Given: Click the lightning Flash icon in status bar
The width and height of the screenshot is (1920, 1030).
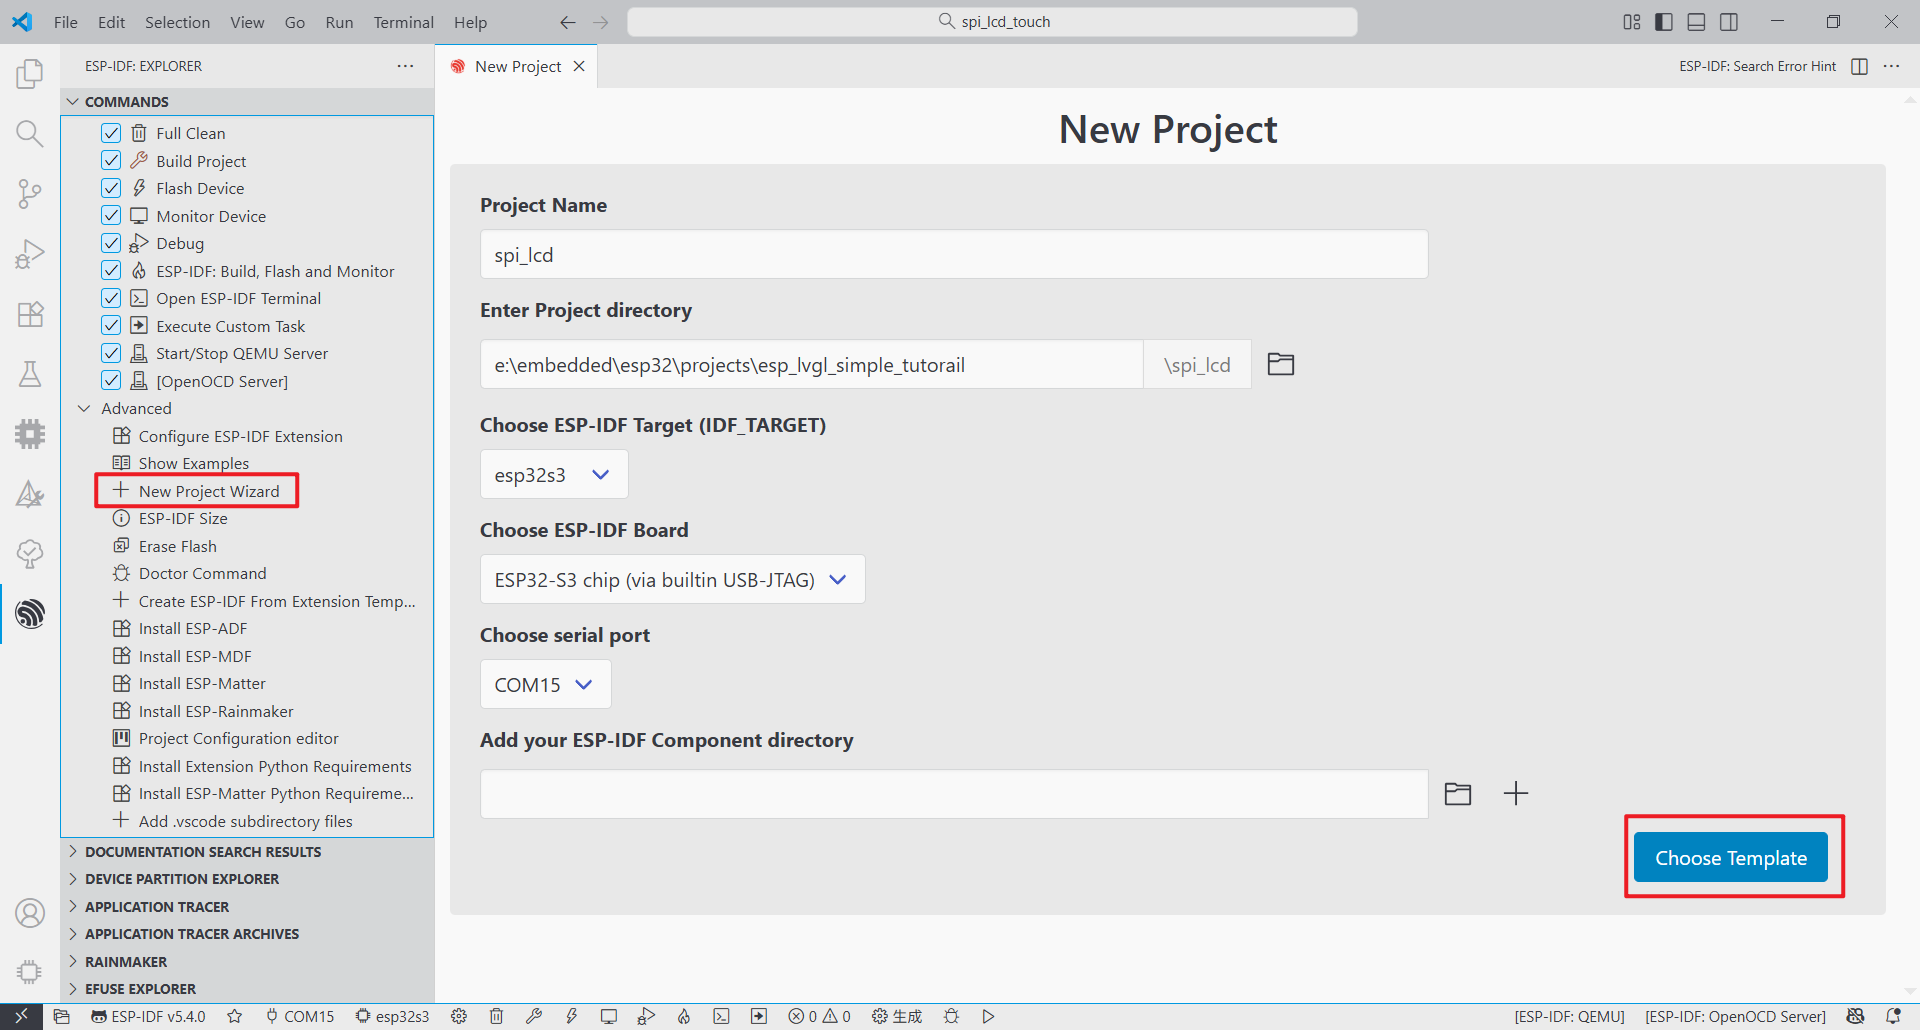Looking at the screenshot, I should (571, 1016).
